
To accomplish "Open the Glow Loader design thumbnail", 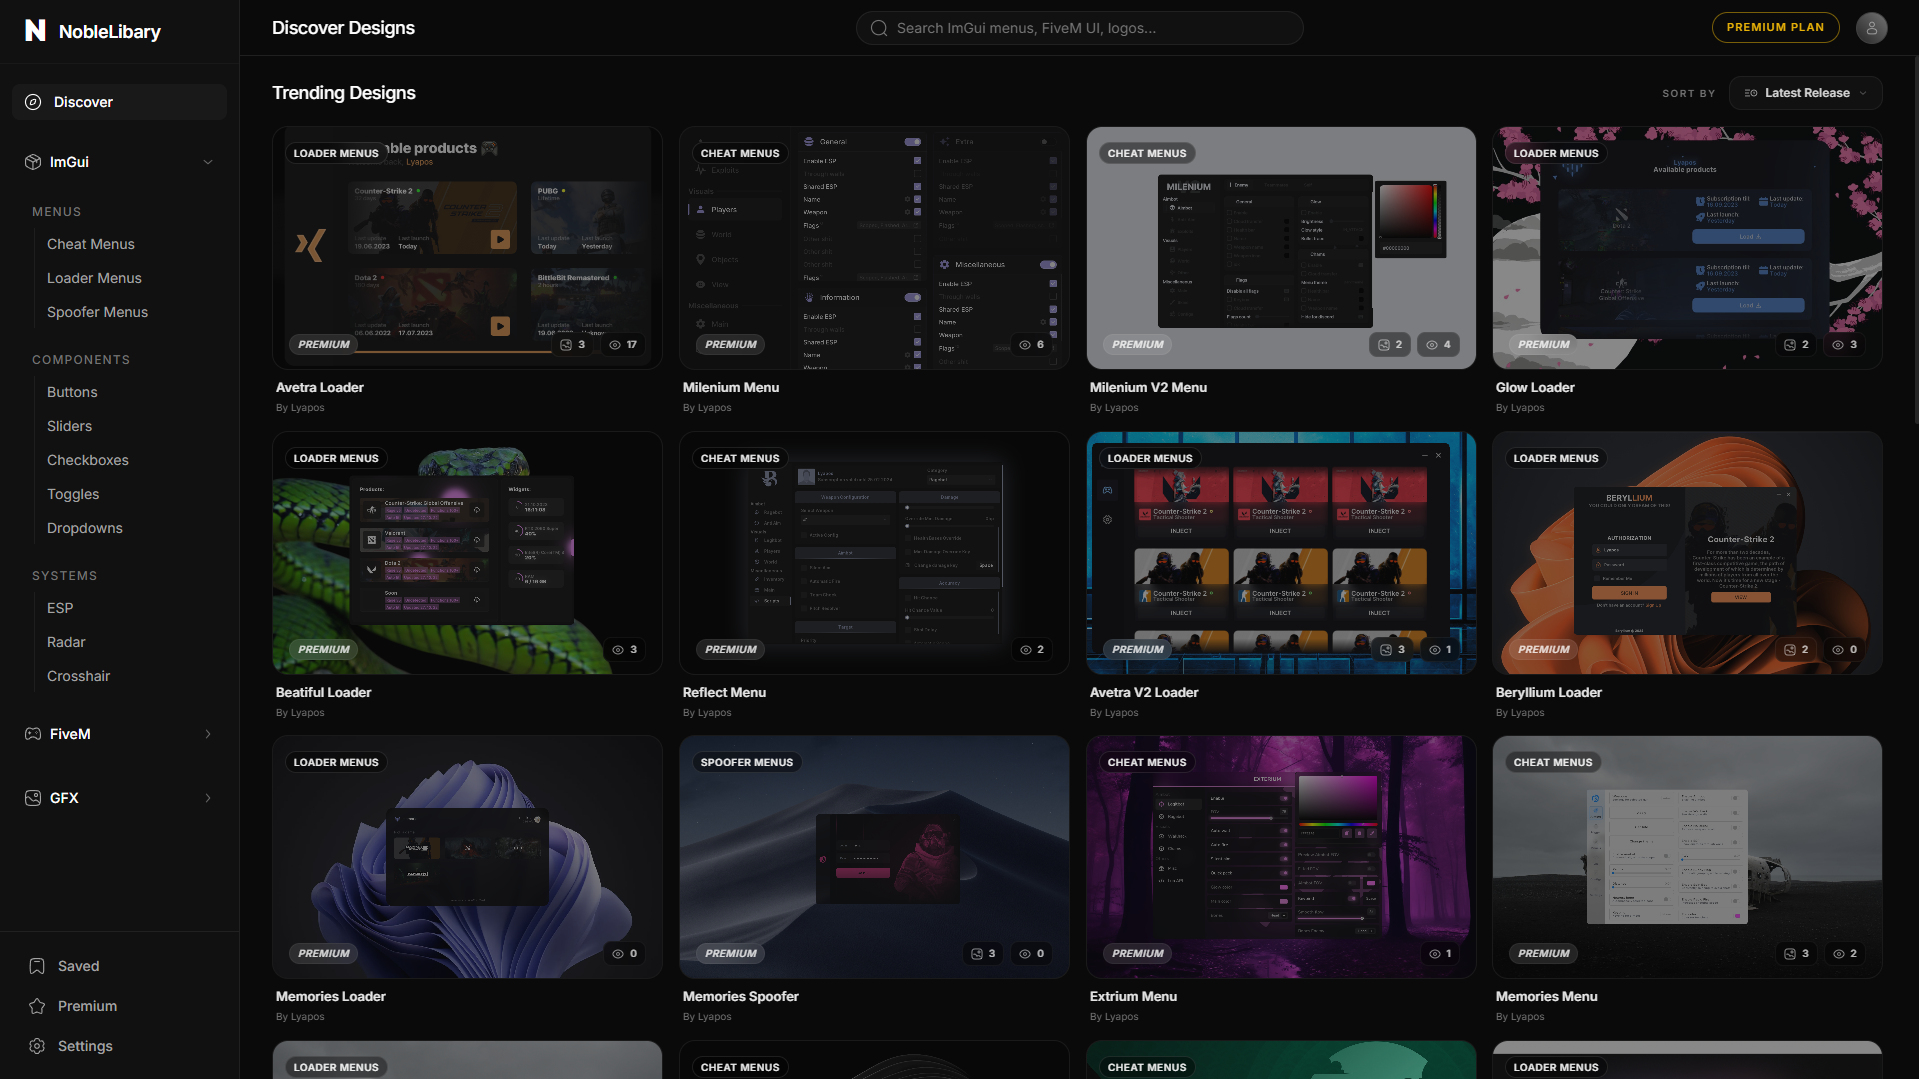I will [1686, 247].
